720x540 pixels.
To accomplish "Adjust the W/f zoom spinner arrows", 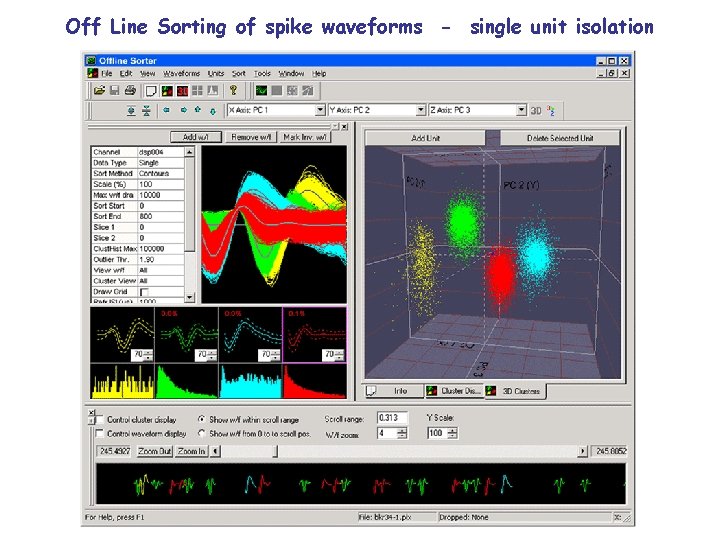I will (x=402, y=433).
